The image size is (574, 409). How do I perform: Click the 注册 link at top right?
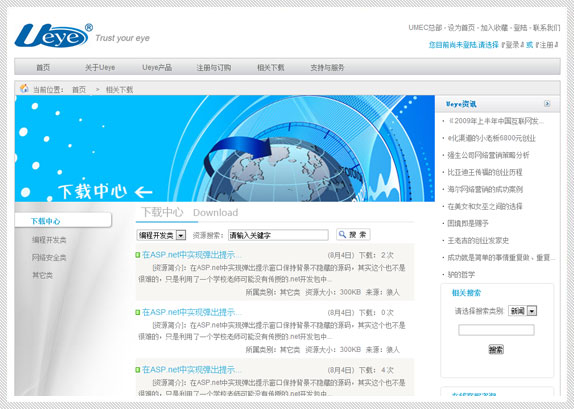click(547, 45)
